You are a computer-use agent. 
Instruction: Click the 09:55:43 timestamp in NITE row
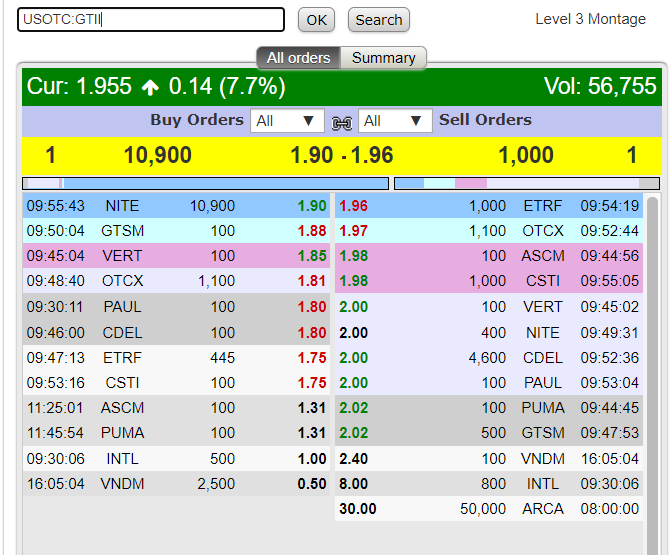[x=56, y=206]
